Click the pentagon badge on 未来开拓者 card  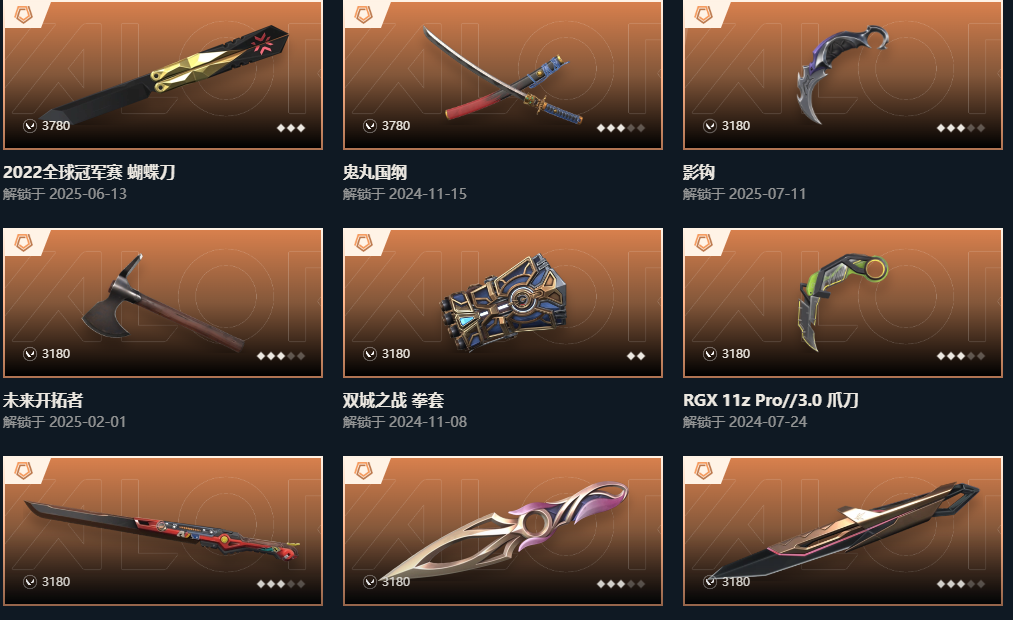[24, 242]
